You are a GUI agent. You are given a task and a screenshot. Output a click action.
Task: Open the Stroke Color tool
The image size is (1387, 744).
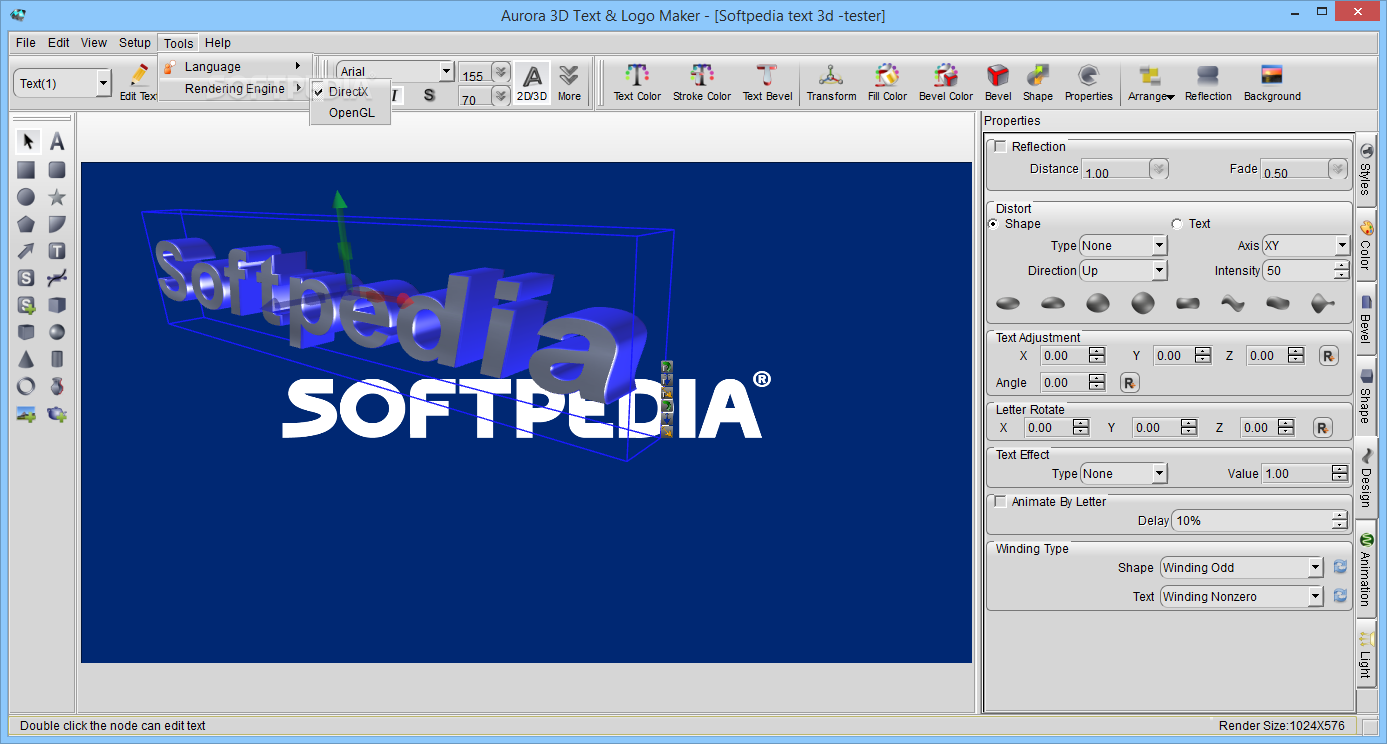702,82
